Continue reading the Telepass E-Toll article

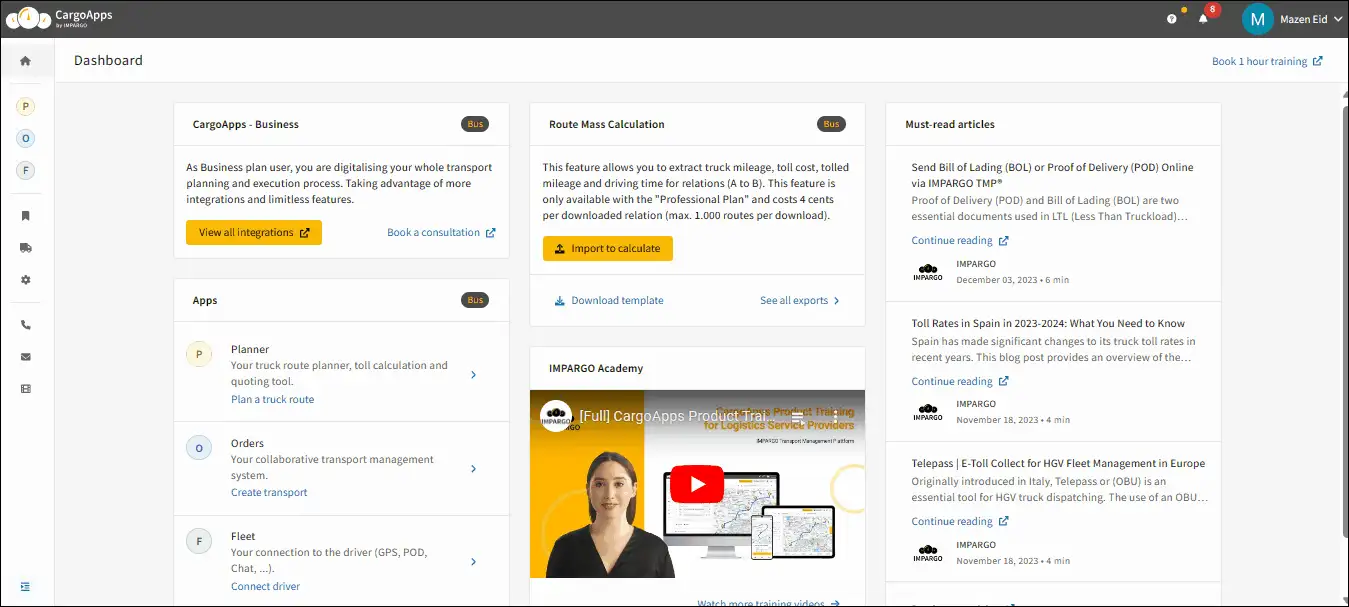click(x=960, y=521)
